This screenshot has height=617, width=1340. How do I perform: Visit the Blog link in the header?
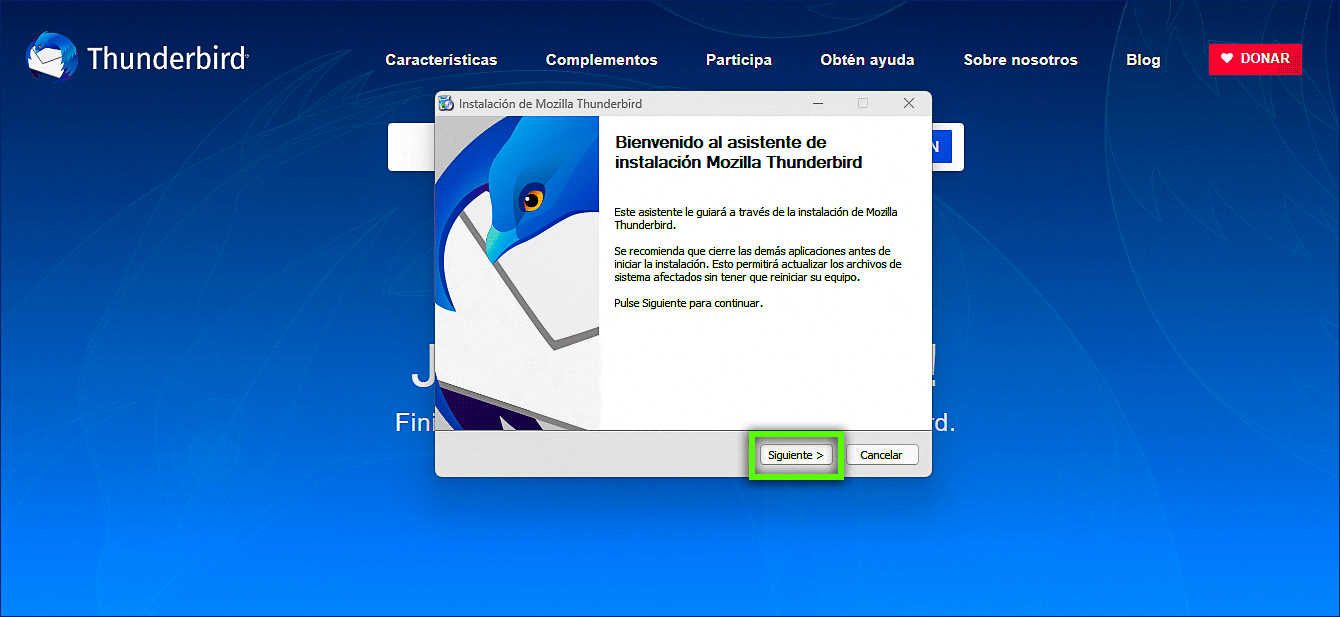click(1143, 60)
